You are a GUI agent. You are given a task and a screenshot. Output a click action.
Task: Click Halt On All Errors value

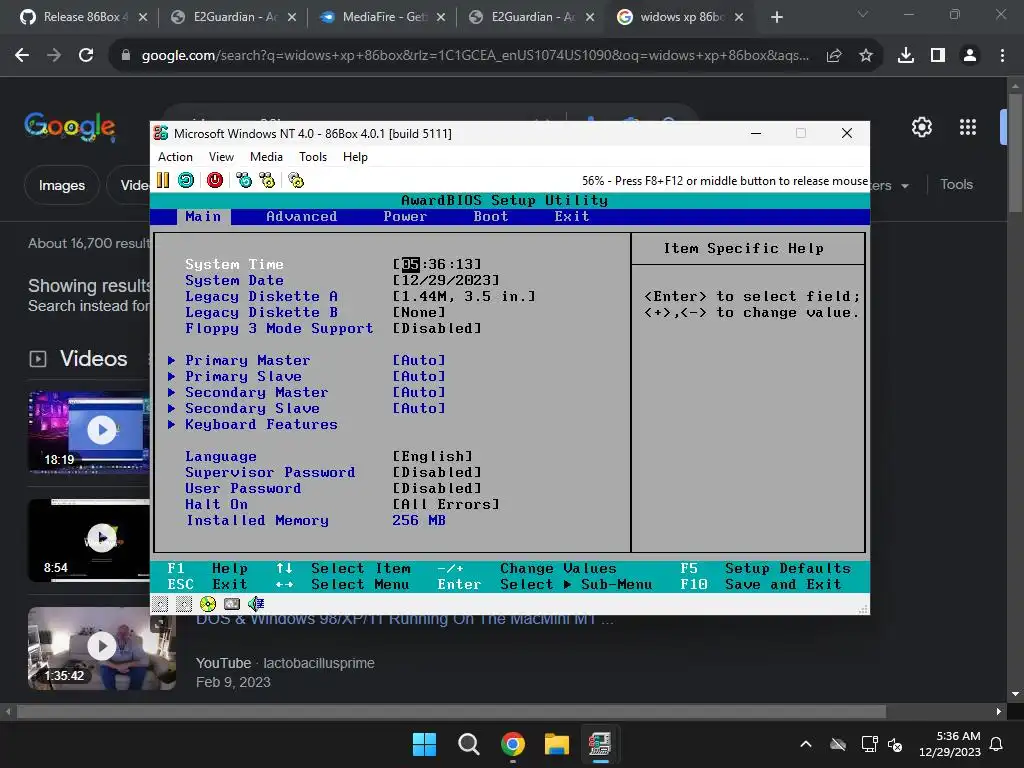(x=446, y=505)
